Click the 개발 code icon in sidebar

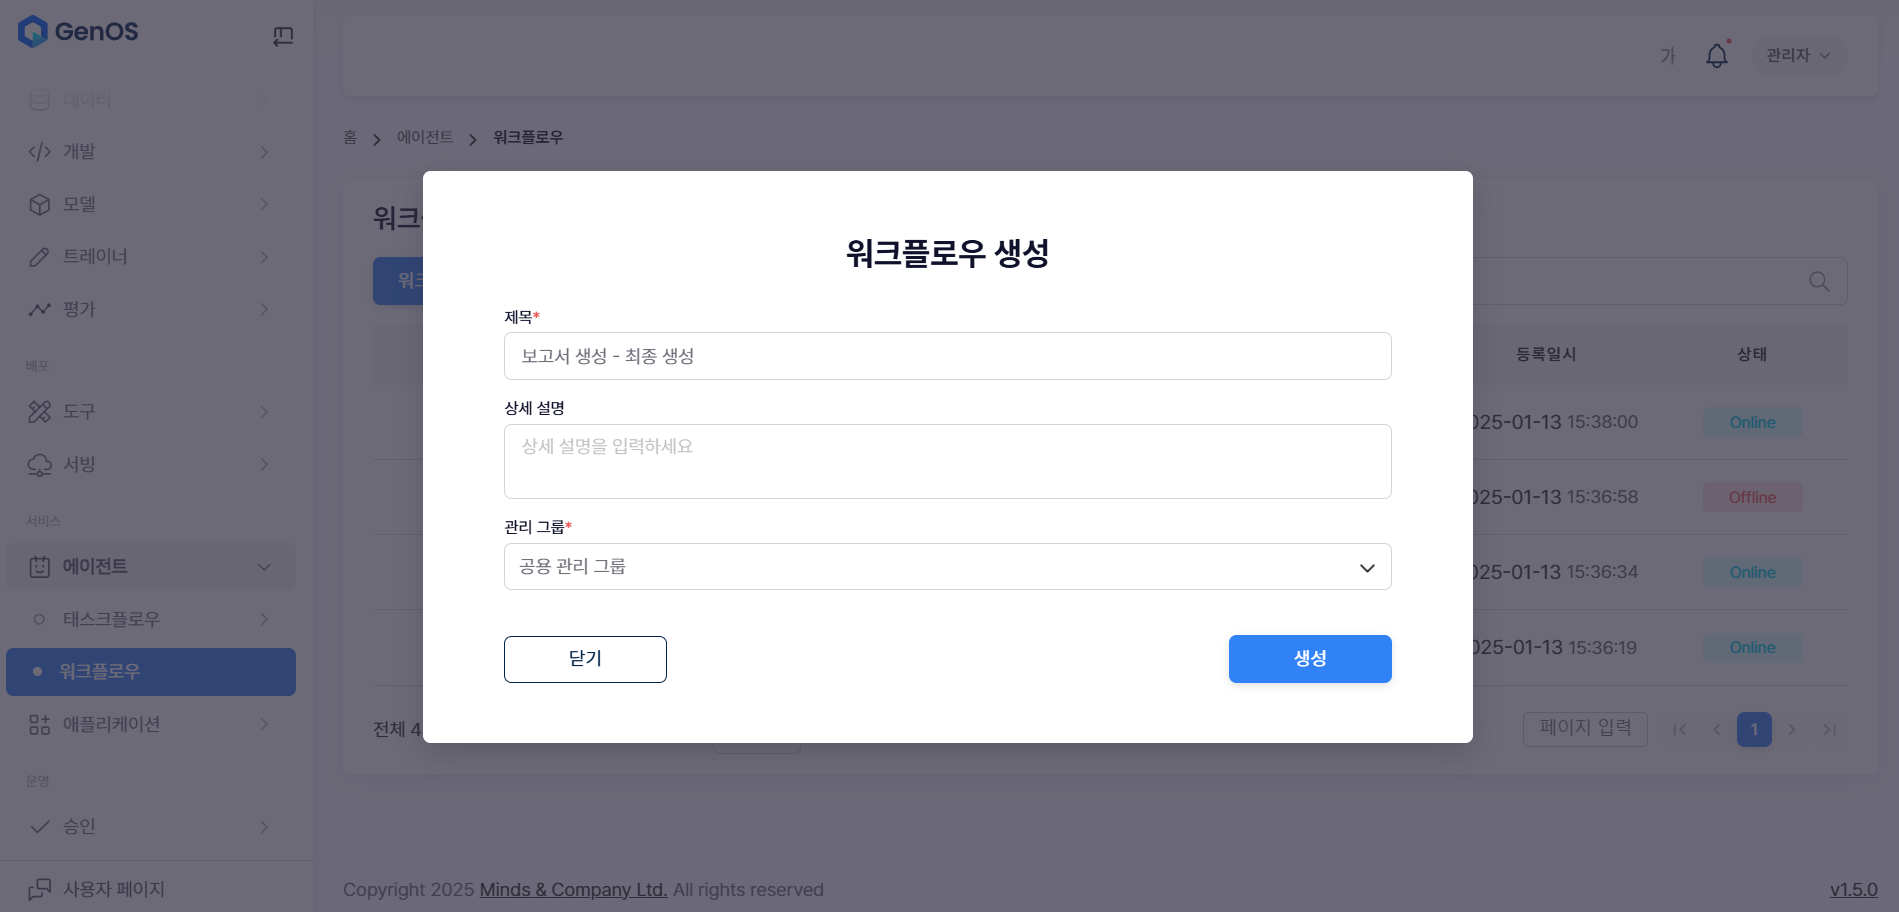39,152
